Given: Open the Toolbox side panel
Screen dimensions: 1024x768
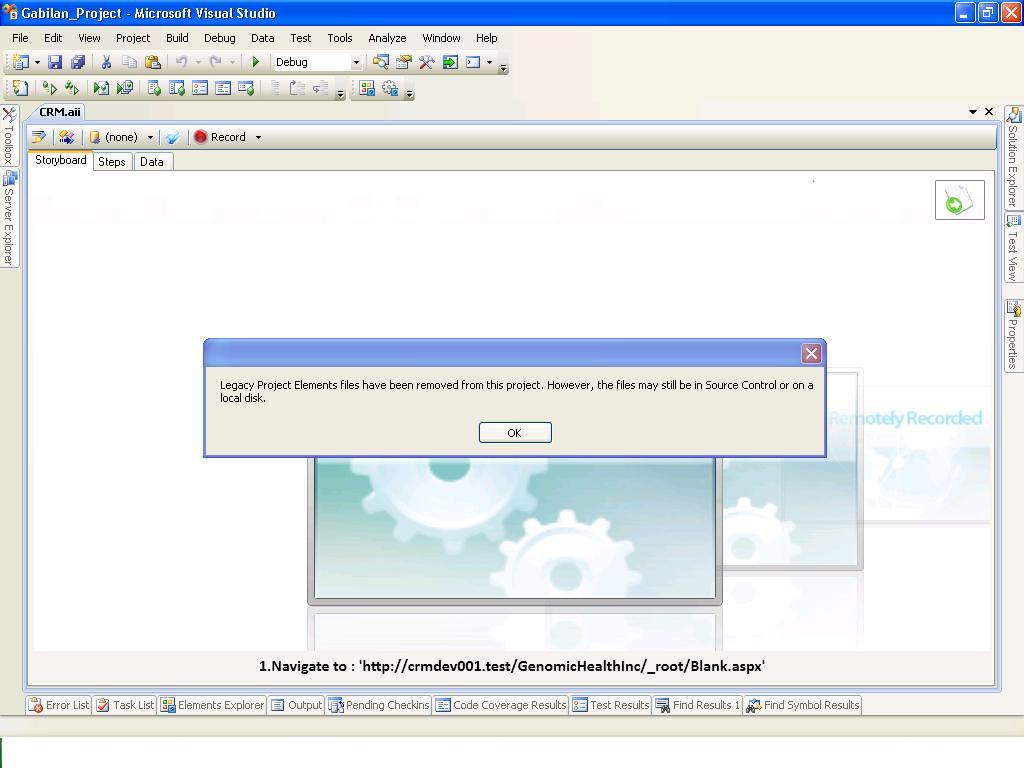Looking at the screenshot, I should click(9, 136).
